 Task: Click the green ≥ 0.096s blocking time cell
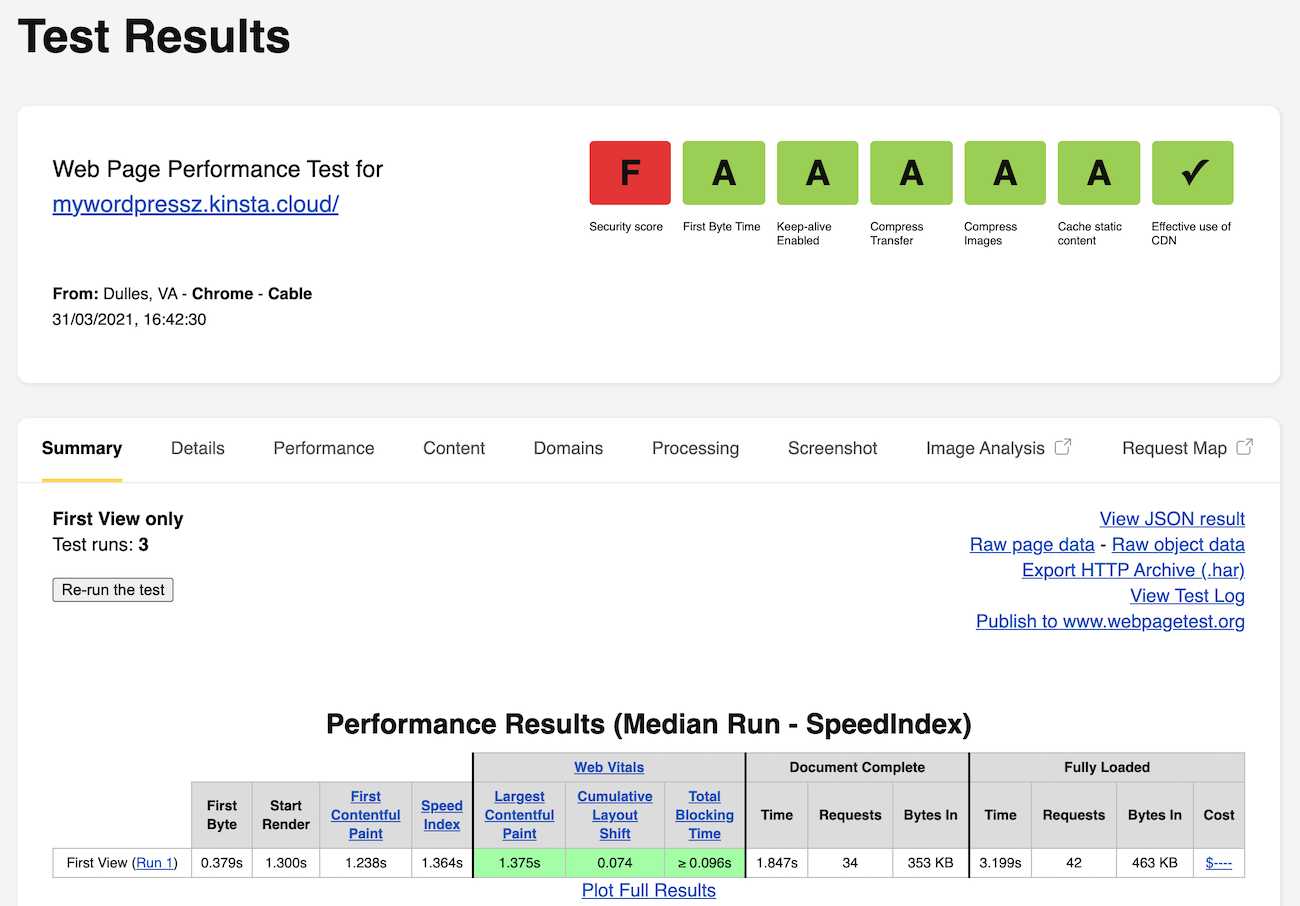point(704,863)
